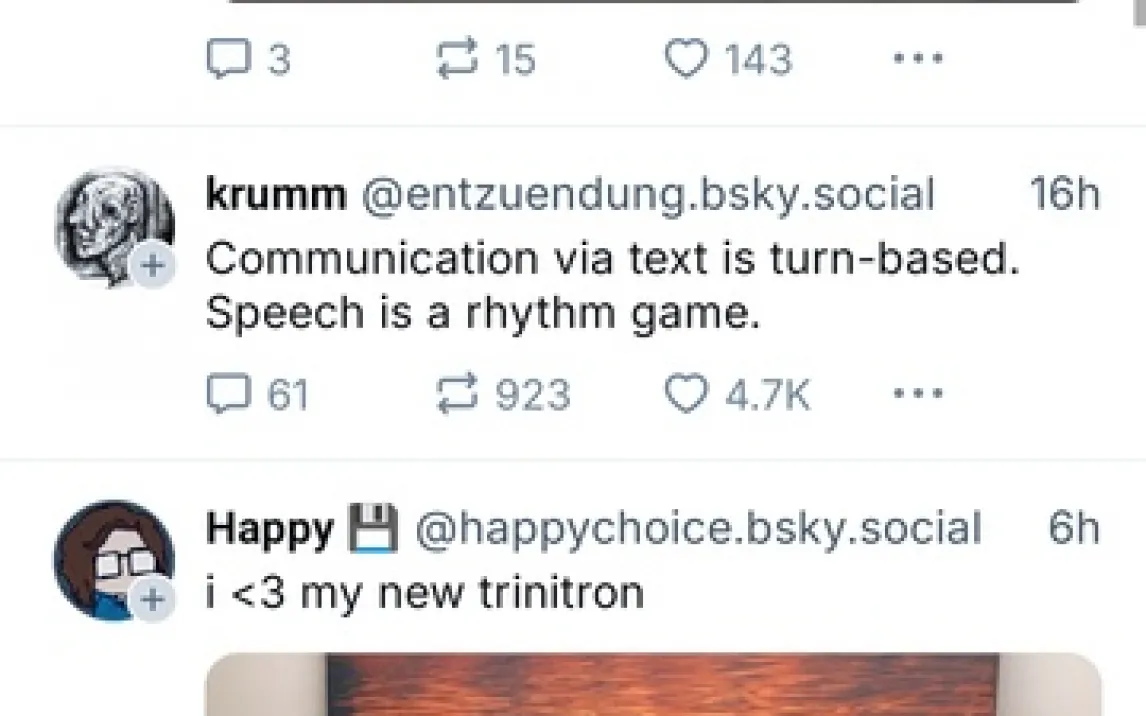
Task: Click the krumm display name
Action: pos(276,194)
